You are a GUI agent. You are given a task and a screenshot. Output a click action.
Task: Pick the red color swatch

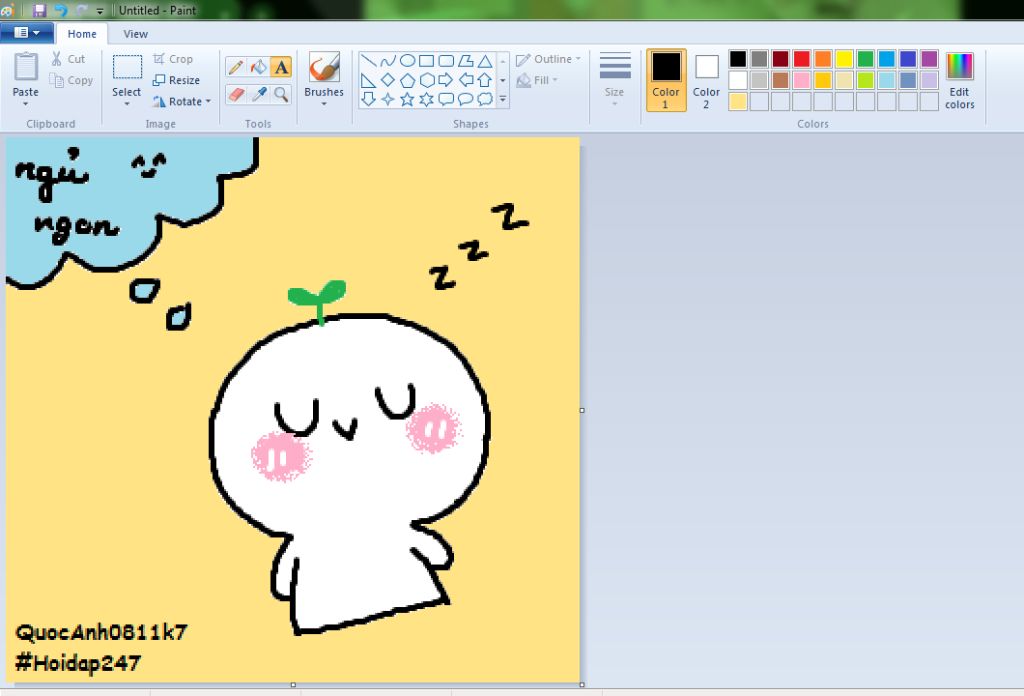pyautogui.click(x=802, y=59)
